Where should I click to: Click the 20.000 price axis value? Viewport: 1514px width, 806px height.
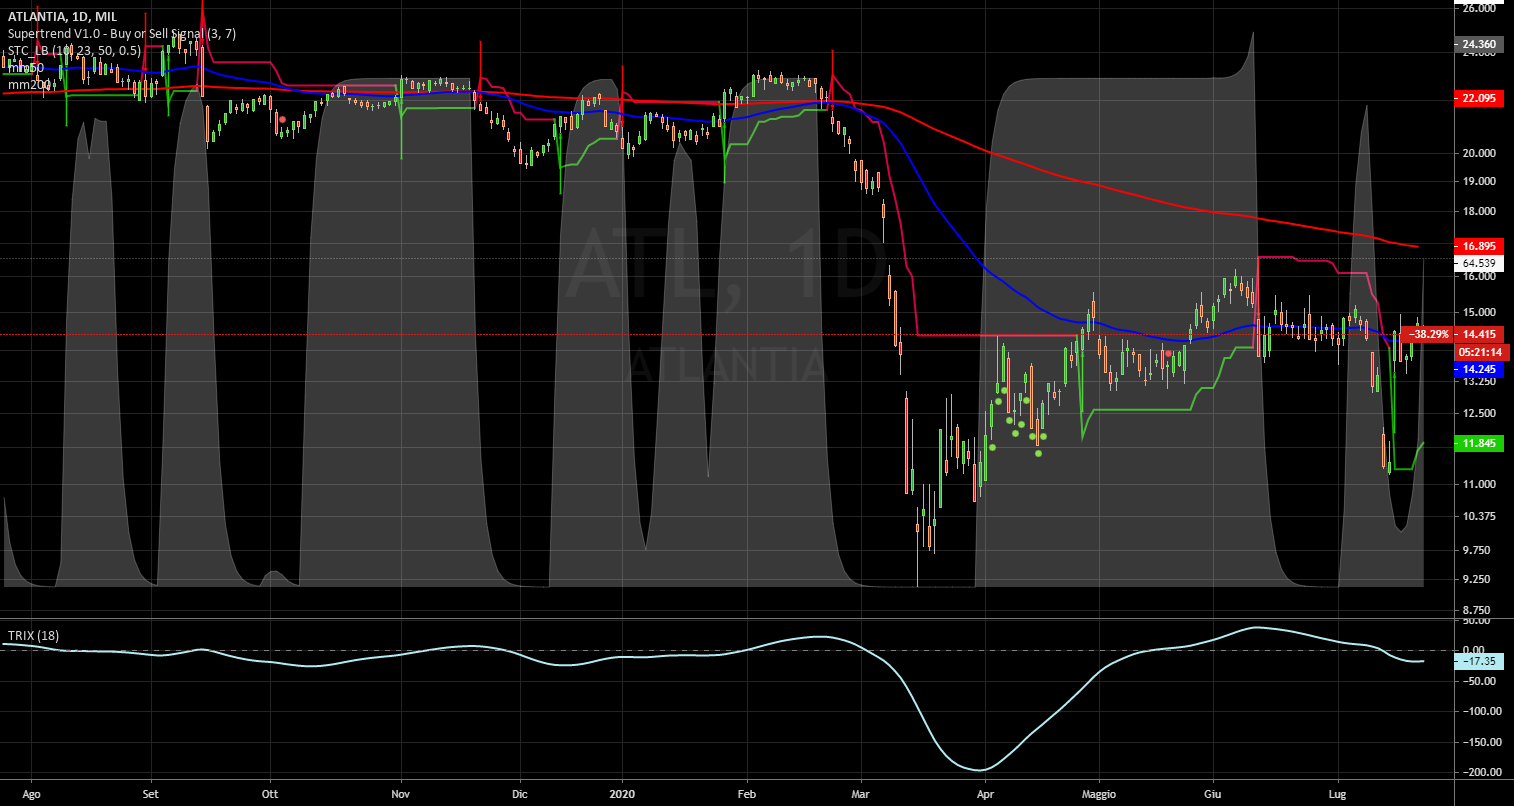[x=1479, y=153]
